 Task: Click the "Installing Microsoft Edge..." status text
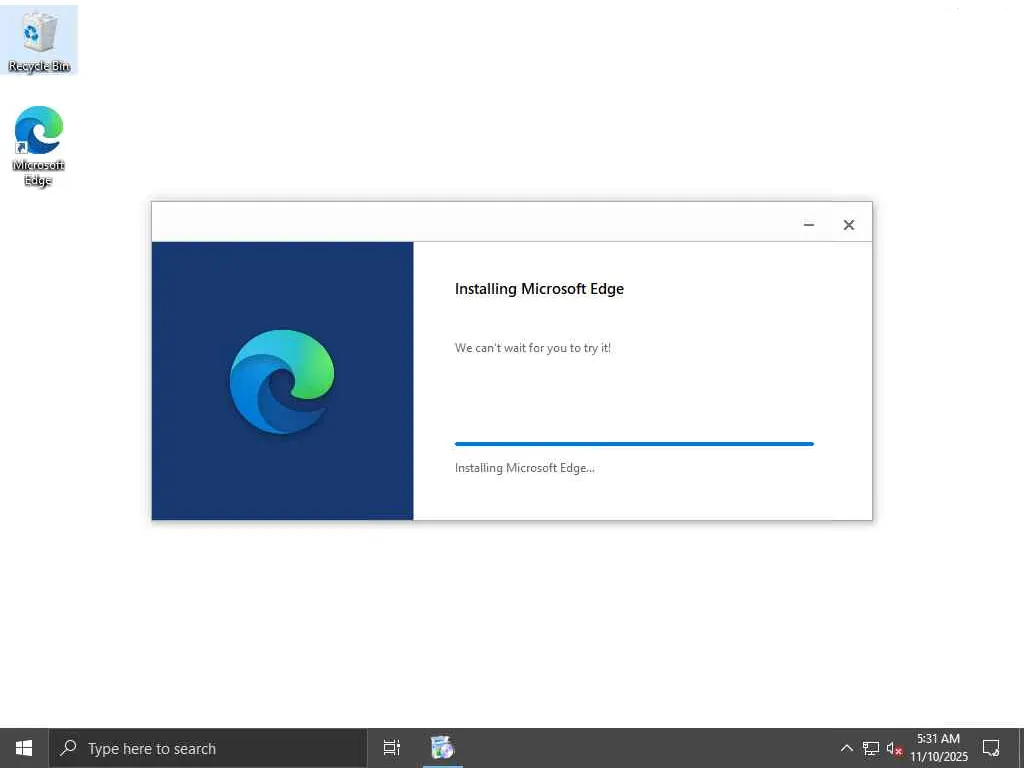tap(524, 468)
